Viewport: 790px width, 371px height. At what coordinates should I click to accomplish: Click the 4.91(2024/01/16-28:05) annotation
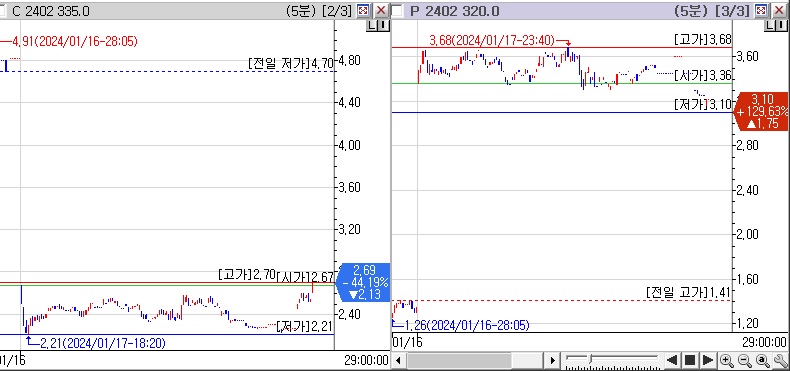click(75, 41)
